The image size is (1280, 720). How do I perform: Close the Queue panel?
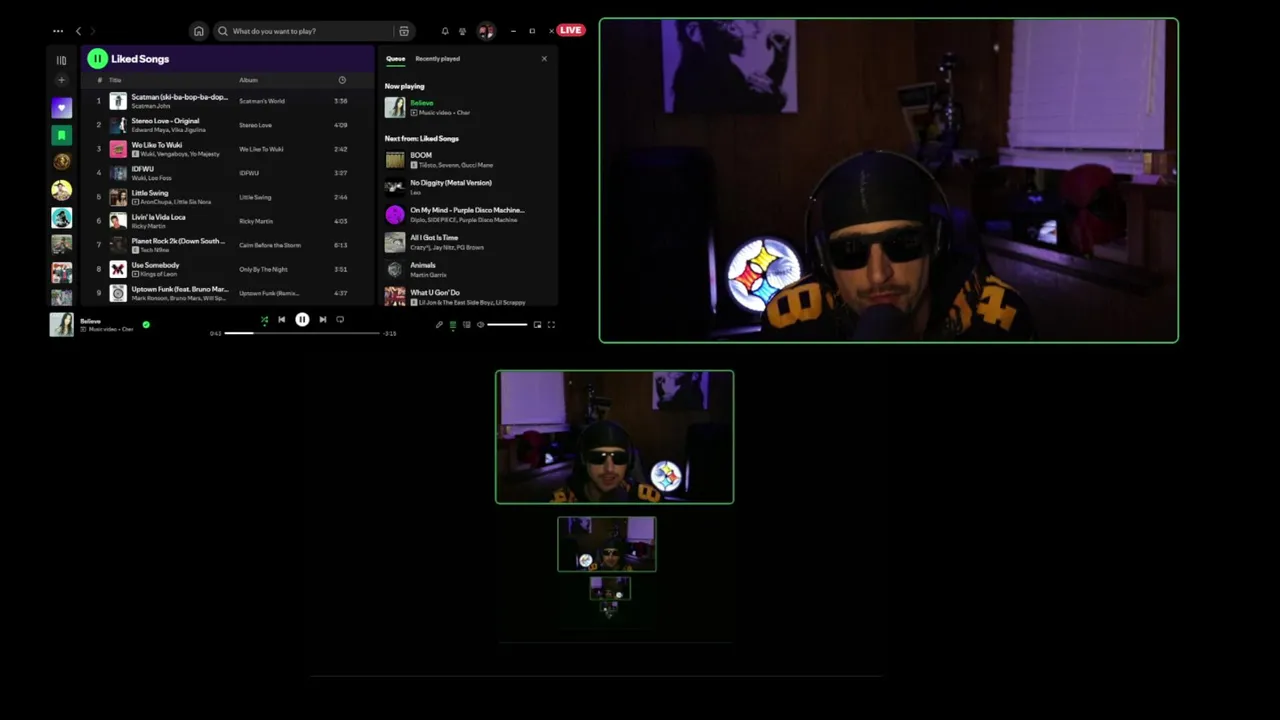pos(544,59)
